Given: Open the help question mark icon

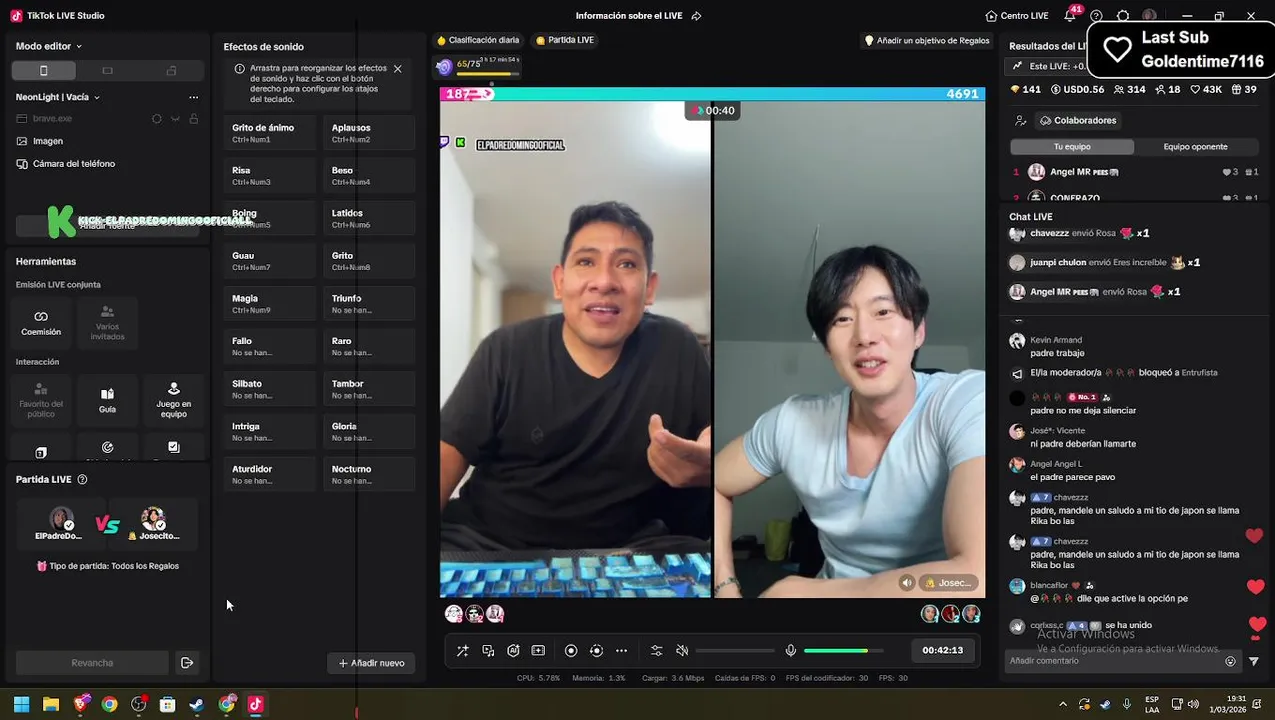Looking at the screenshot, I should (1096, 16).
